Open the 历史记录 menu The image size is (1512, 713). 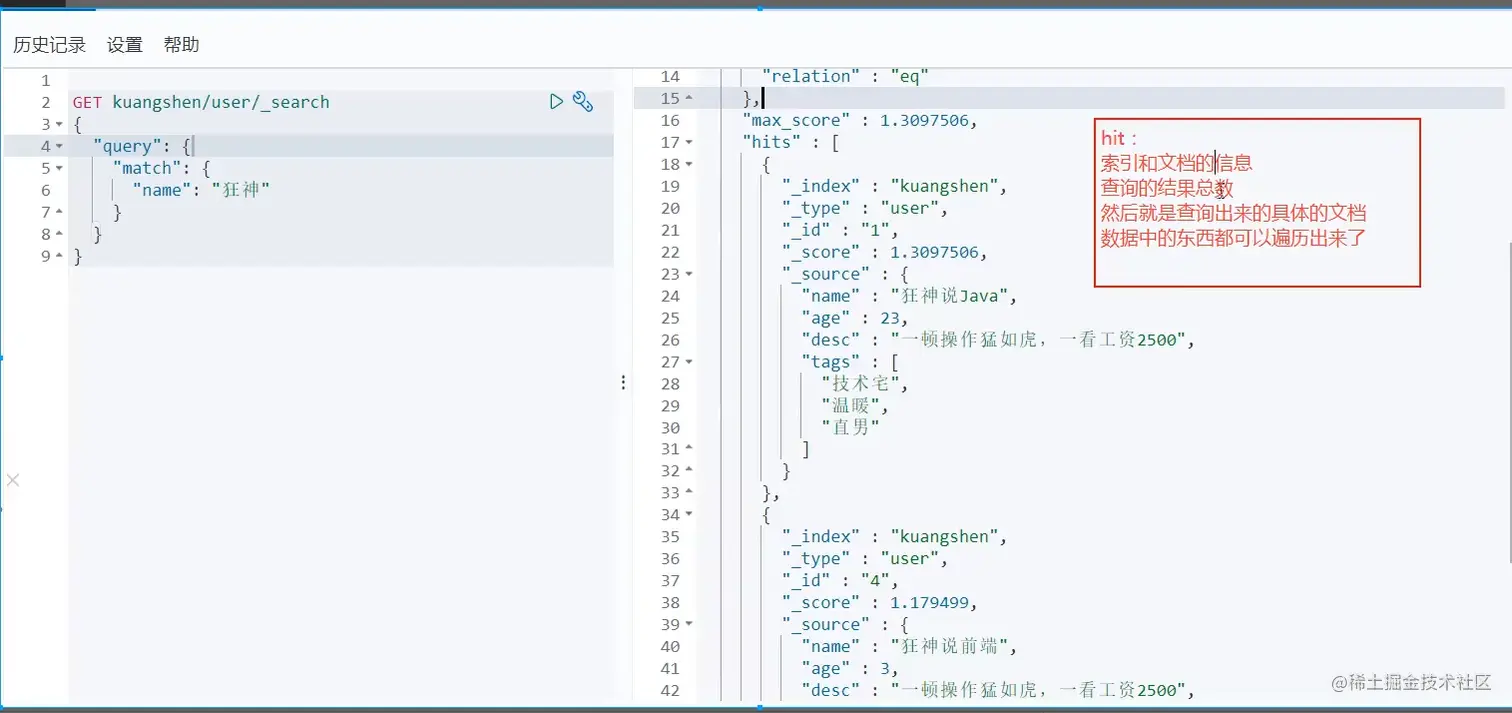49,45
